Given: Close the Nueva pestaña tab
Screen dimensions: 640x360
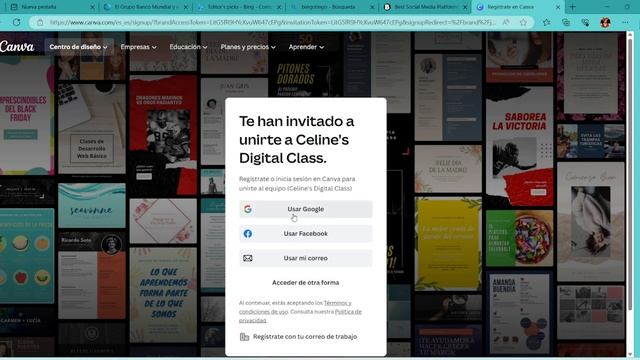Looking at the screenshot, I should (92, 7).
